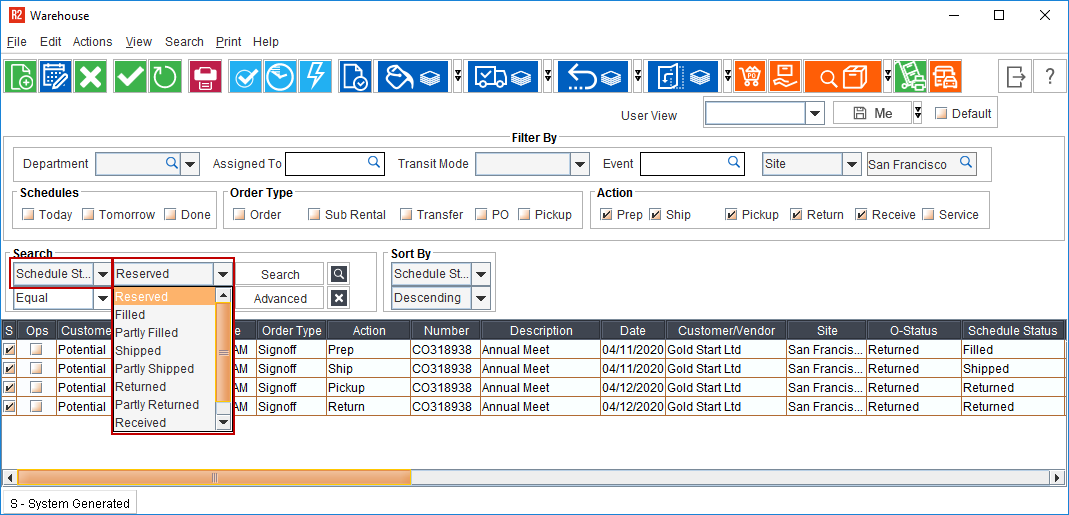This screenshot has width=1069, height=515.
Task: Open the Print menu
Action: pyautogui.click(x=228, y=42)
